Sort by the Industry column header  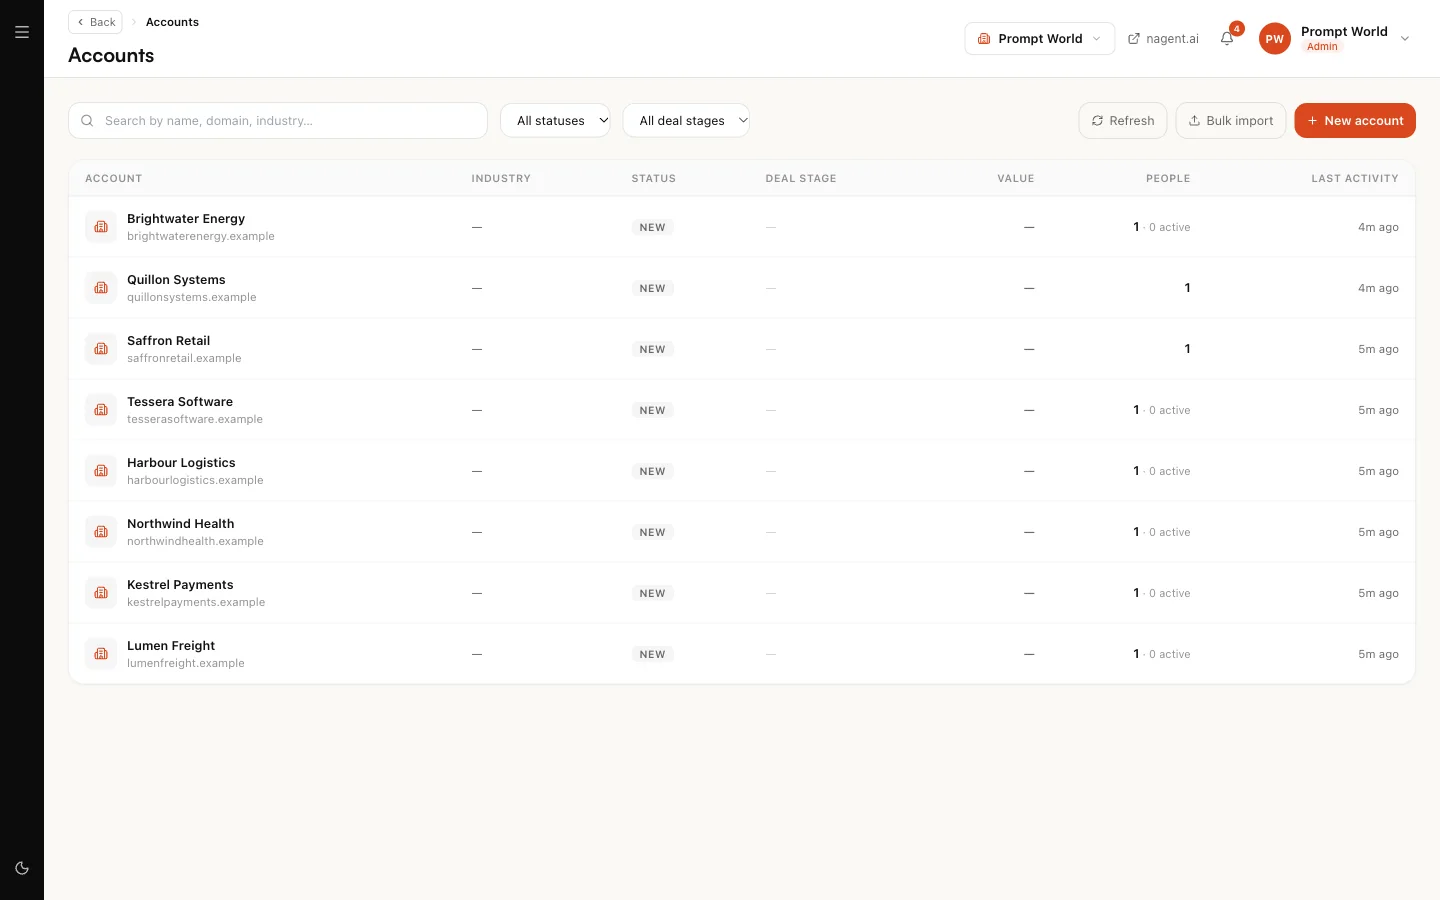click(x=501, y=179)
